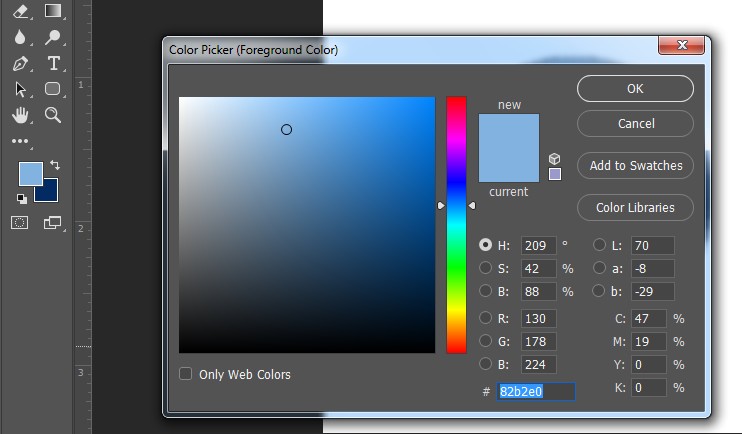Select the Path Selection arrow tool
742x434 pixels.
point(20,89)
